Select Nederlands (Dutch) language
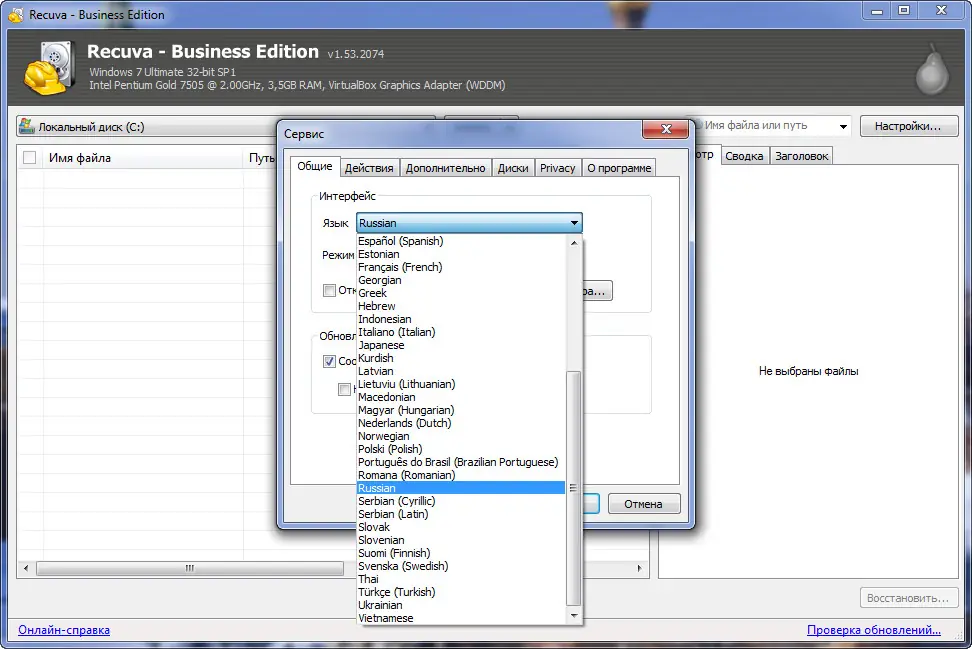The height and width of the screenshot is (649, 972). 461,423
